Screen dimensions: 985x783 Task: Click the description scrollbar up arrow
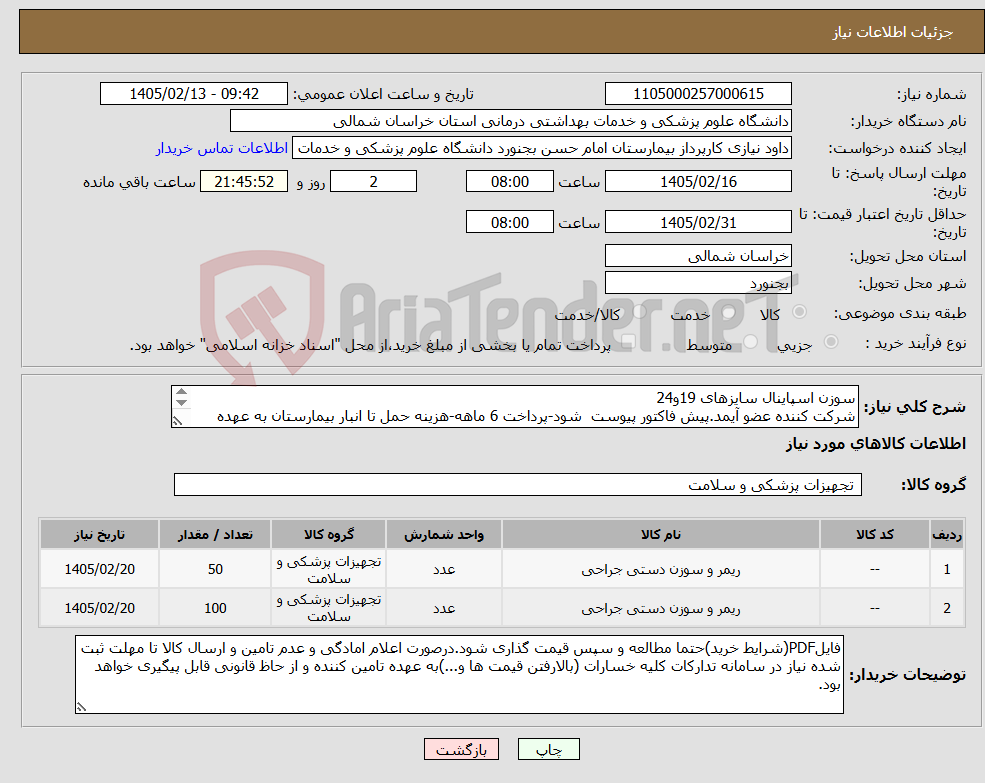point(182,392)
